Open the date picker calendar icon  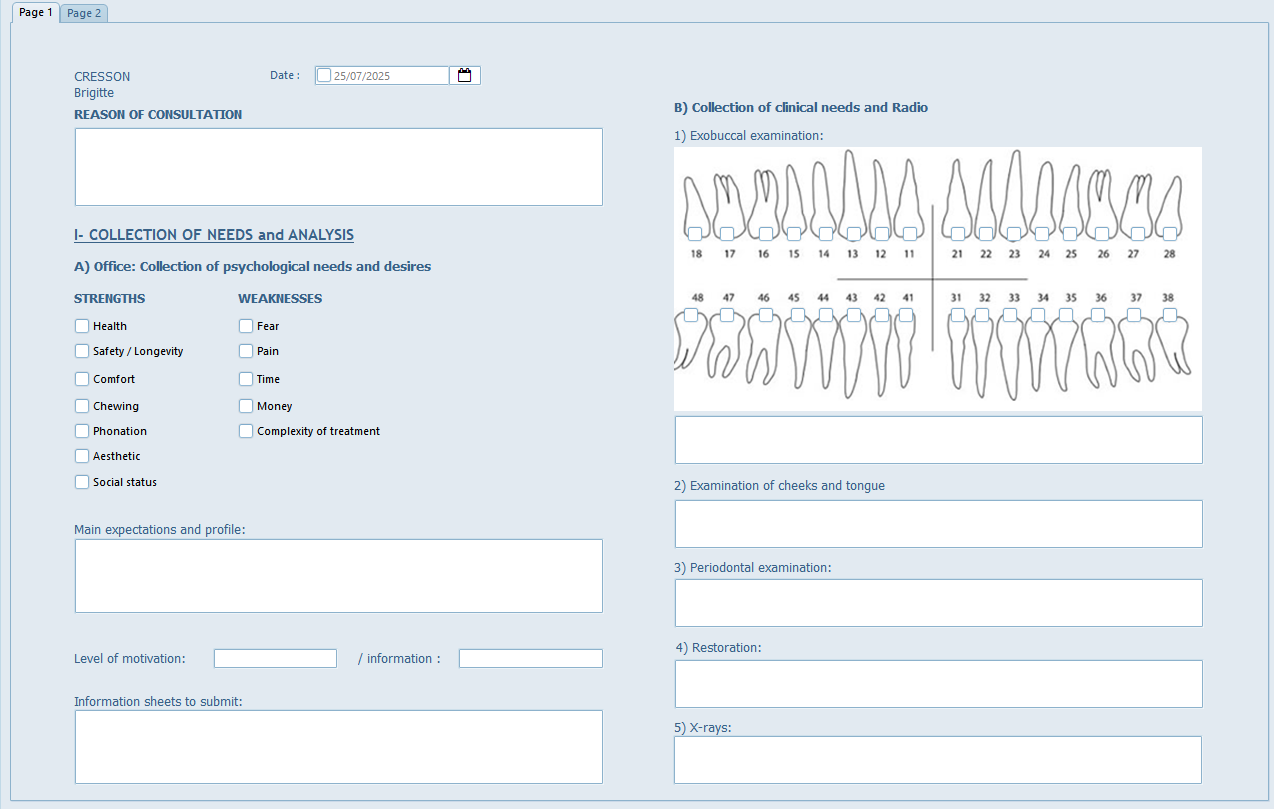pos(464,75)
